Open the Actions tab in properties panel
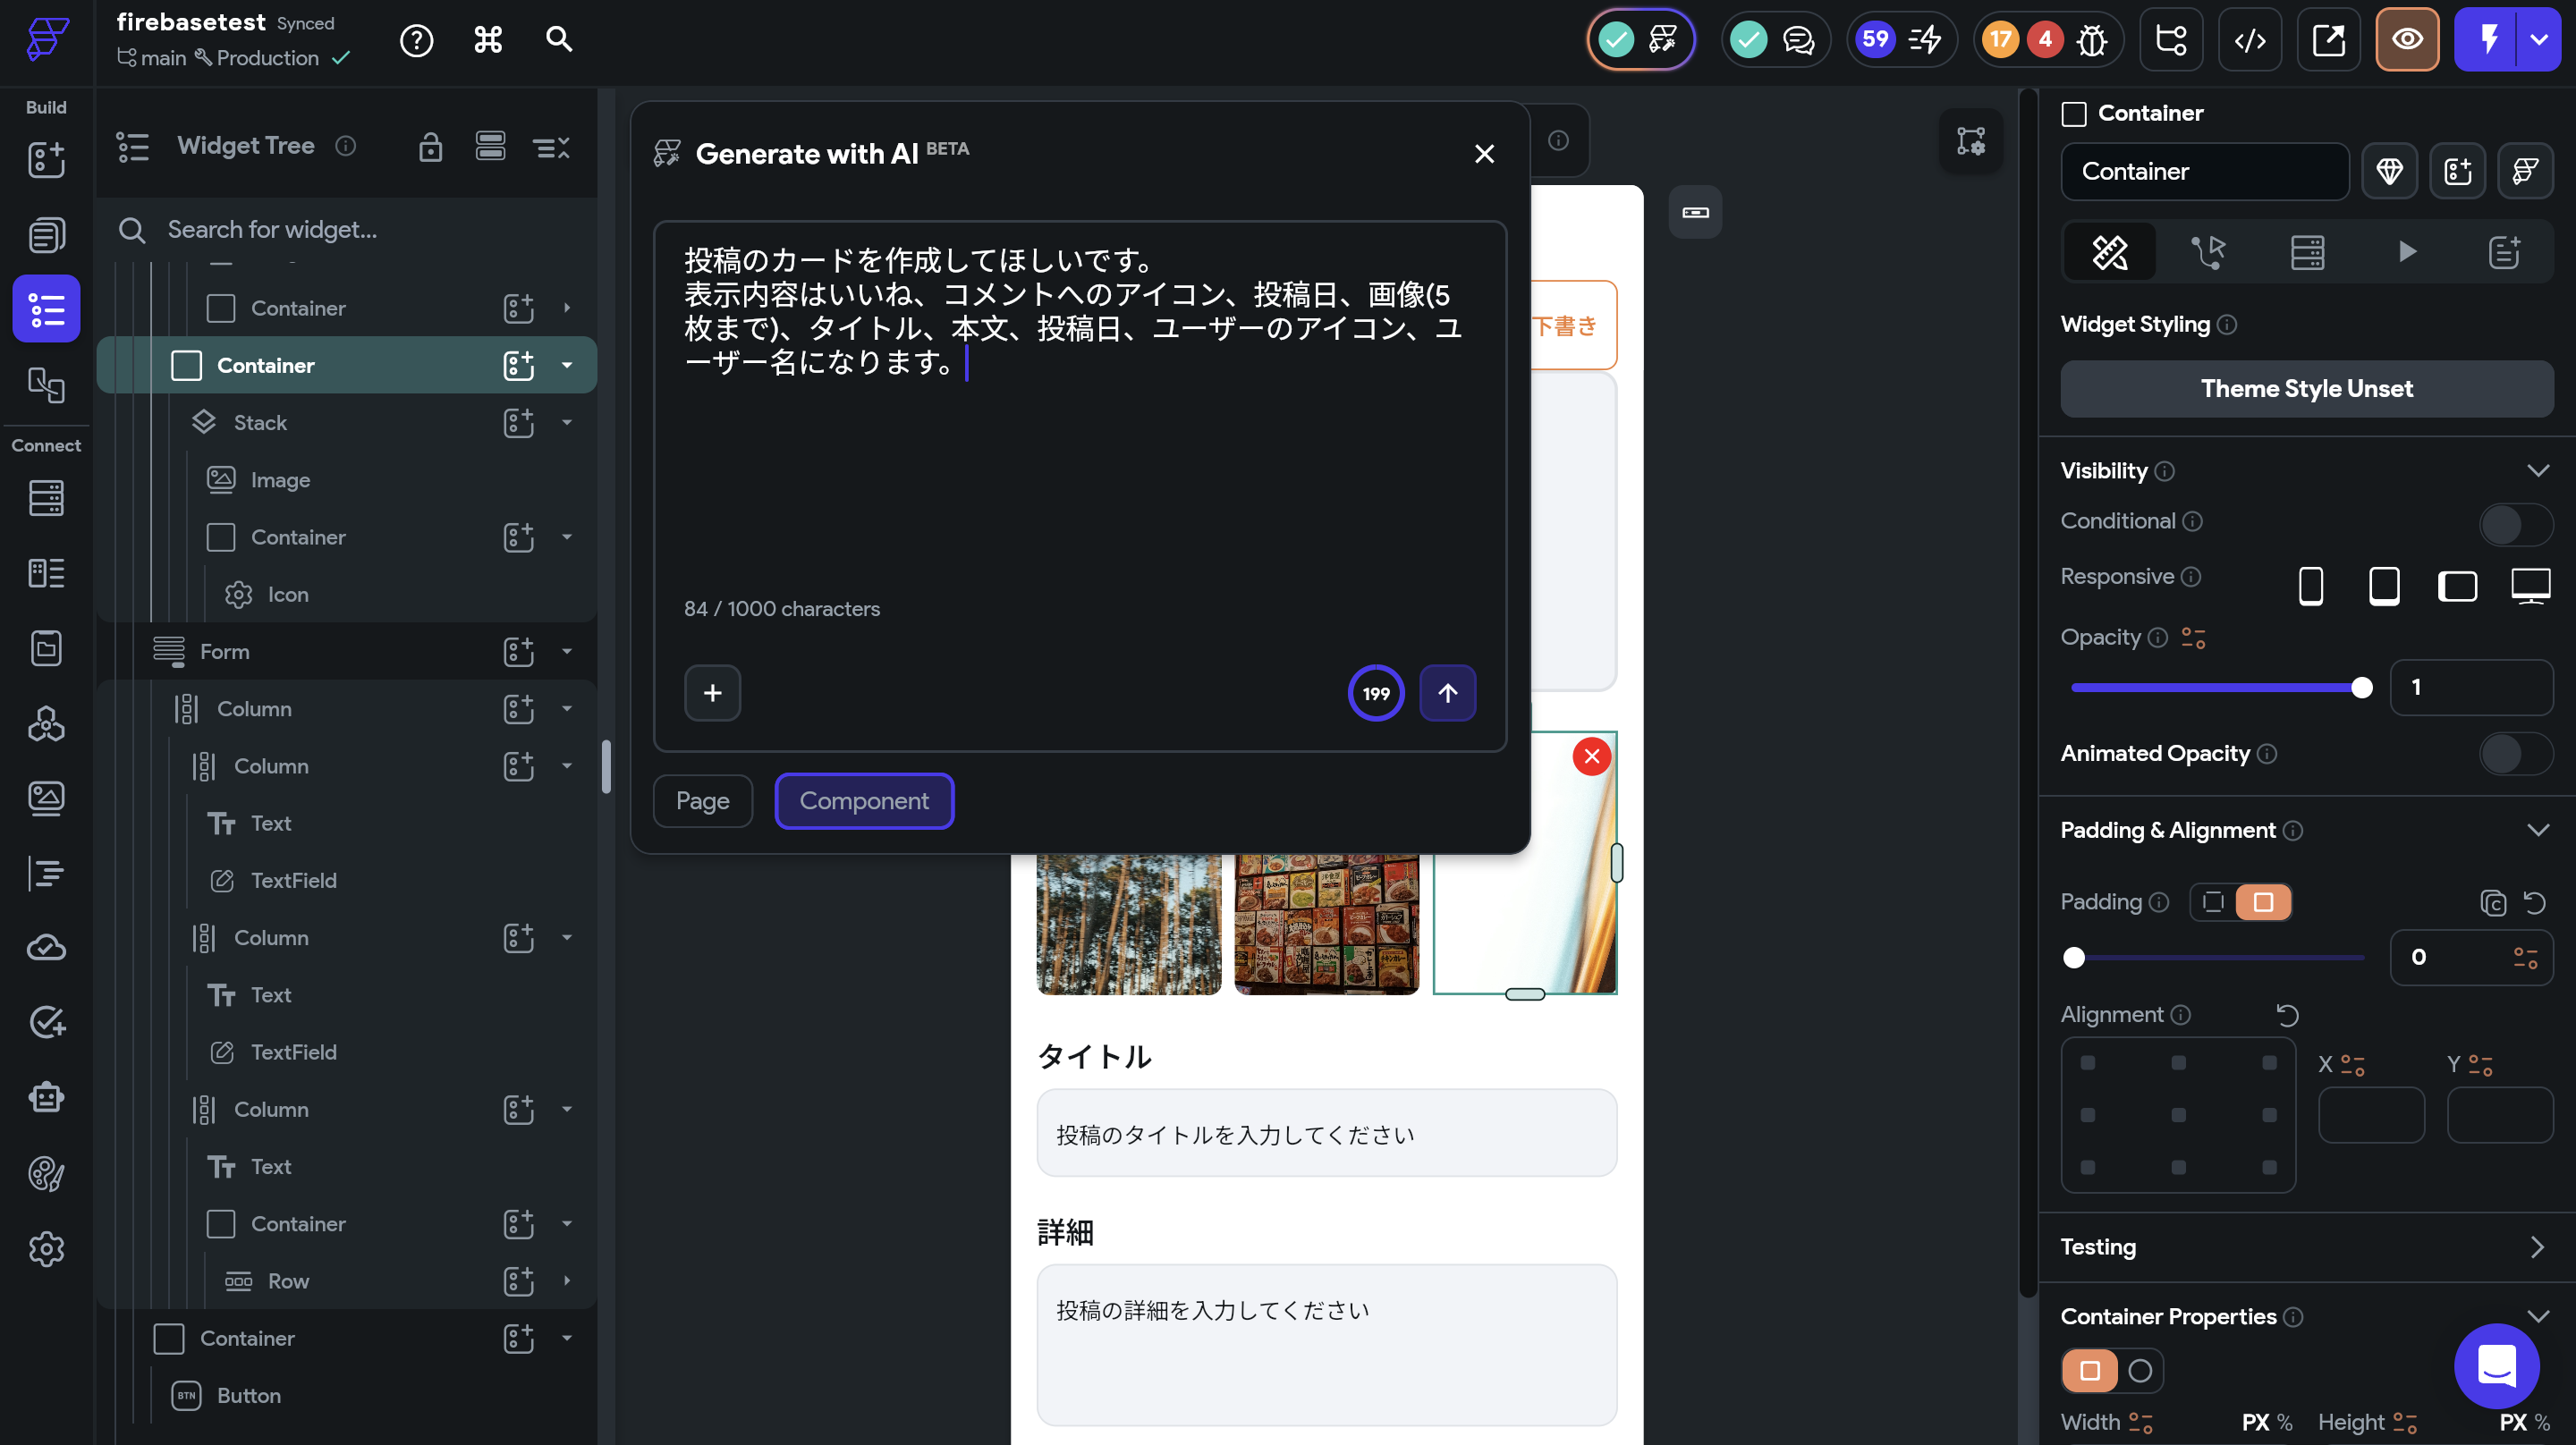 coord(2209,252)
